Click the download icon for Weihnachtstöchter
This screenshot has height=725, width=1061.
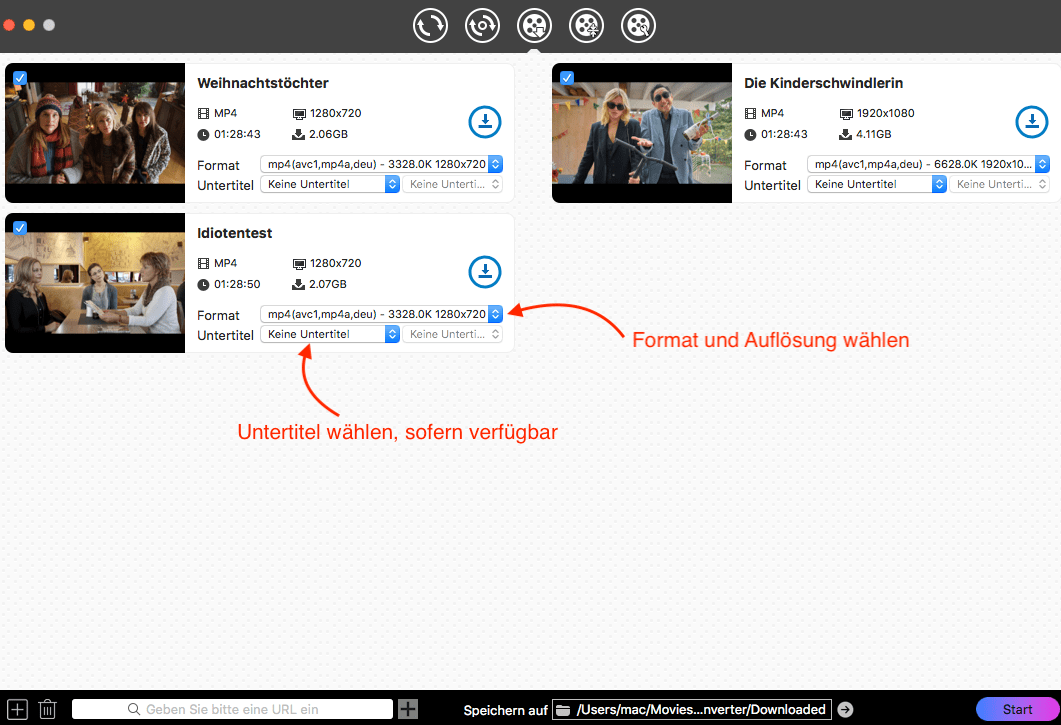[485, 121]
